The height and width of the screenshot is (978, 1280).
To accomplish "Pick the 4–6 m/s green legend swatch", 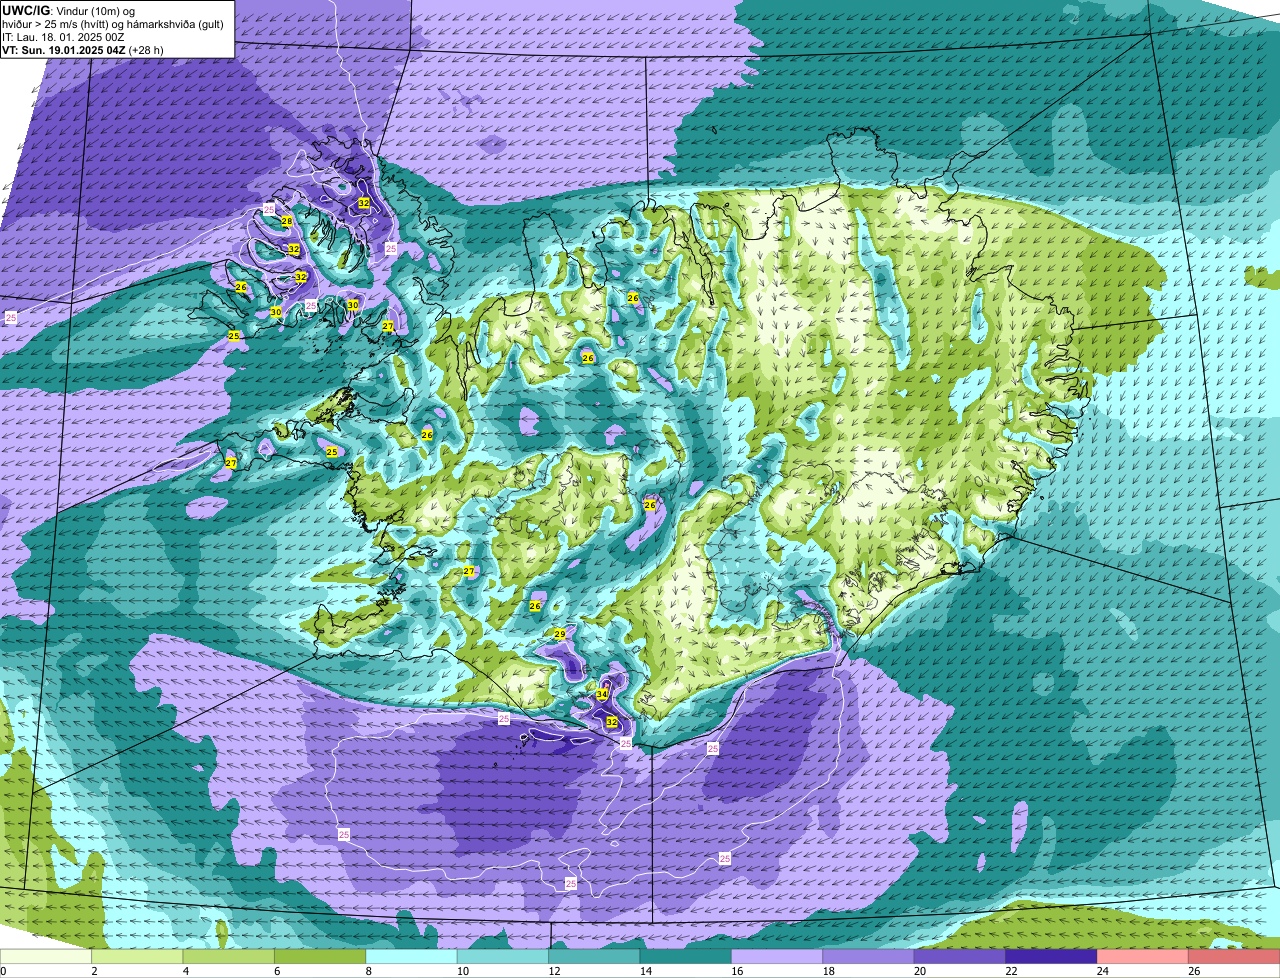I will coord(229,957).
